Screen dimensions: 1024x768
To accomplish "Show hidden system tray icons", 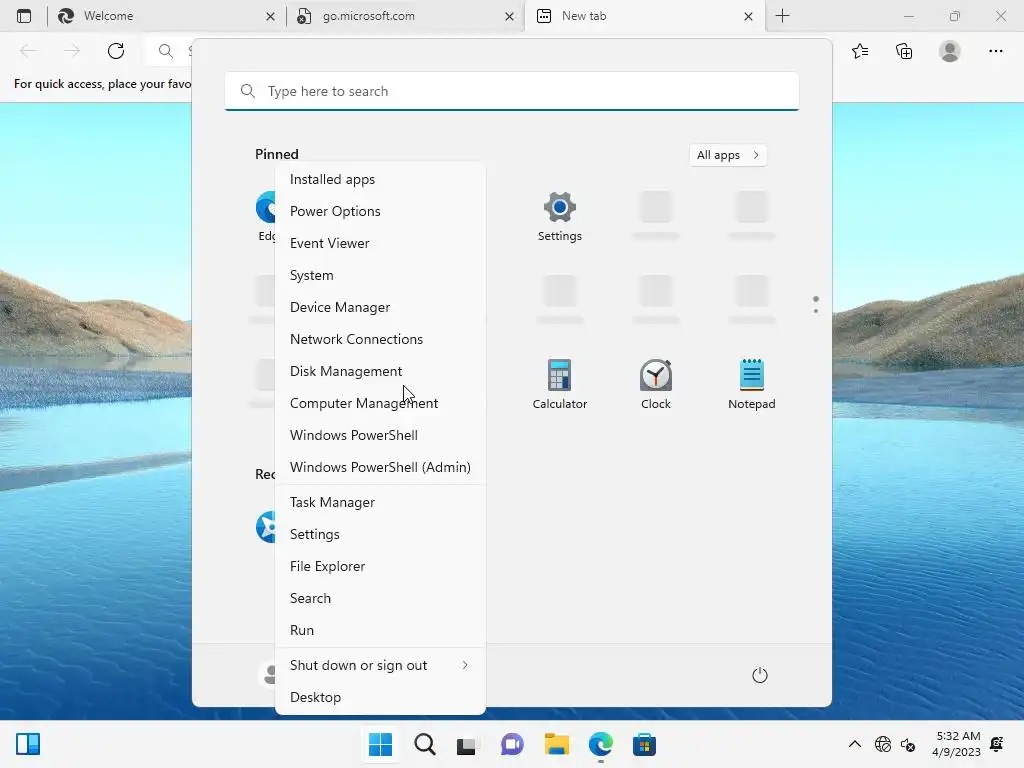I will coord(854,744).
